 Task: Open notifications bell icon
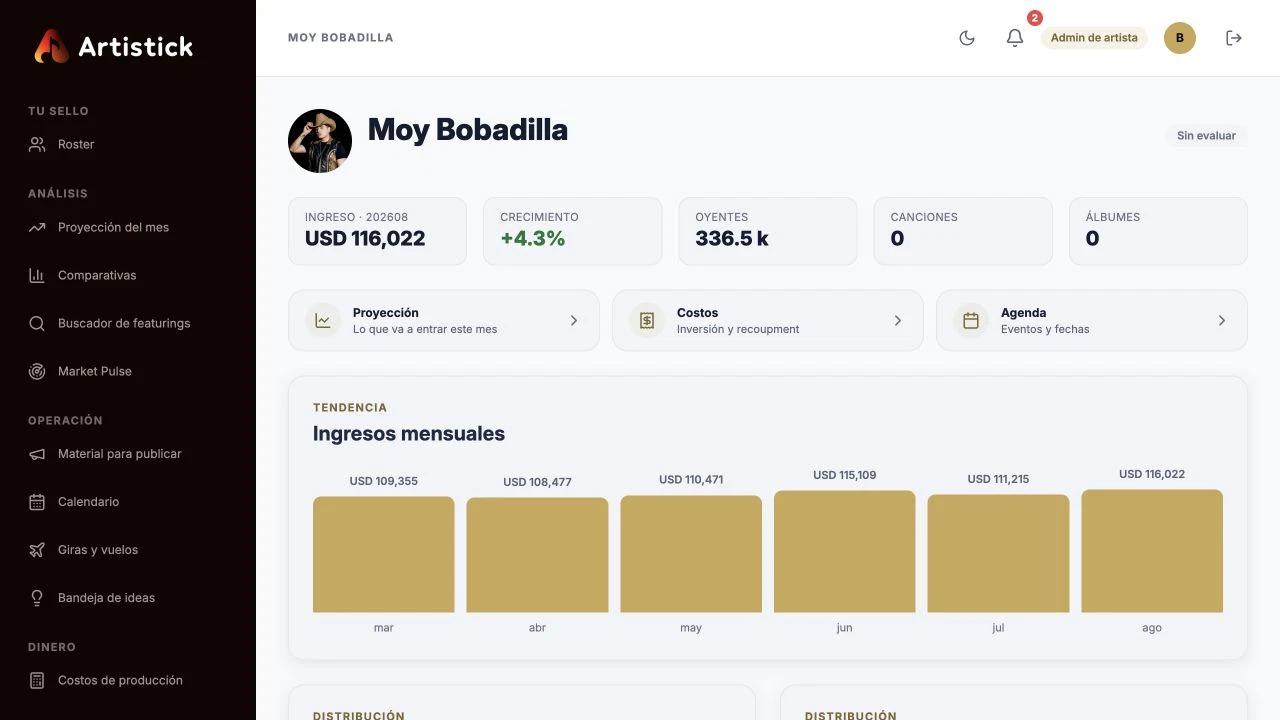[1015, 38]
